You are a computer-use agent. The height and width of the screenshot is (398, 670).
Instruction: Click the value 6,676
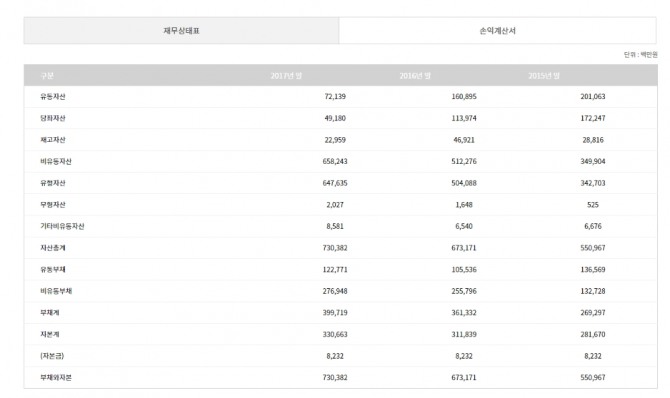pos(593,226)
